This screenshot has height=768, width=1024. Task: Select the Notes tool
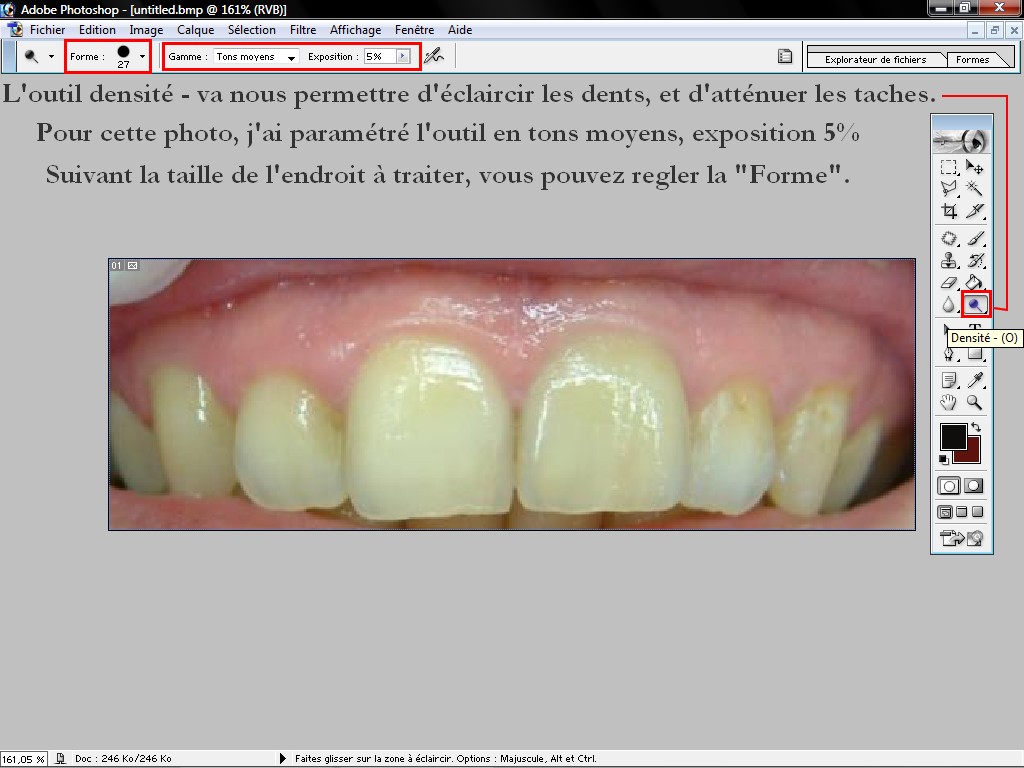pos(949,380)
